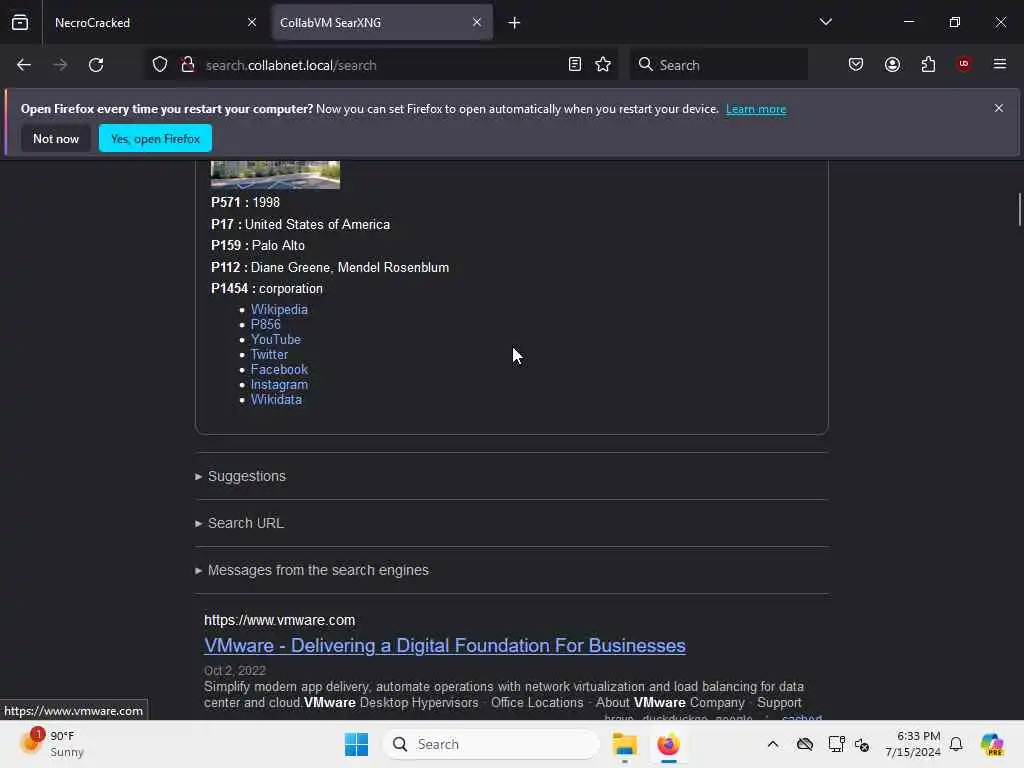Screen dimensions: 1024x768
Task: Click the address bar URL field
Action: [382, 65]
